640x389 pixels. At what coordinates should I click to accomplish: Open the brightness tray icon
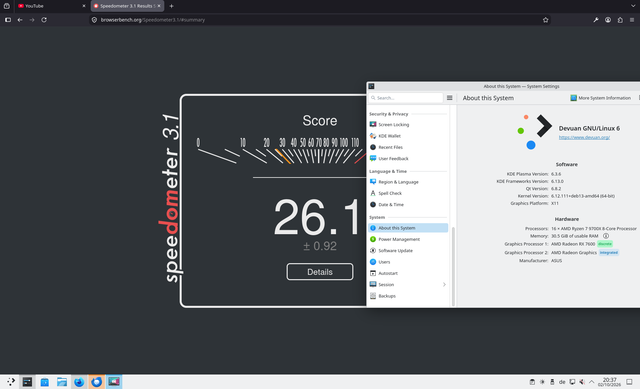[542, 382]
